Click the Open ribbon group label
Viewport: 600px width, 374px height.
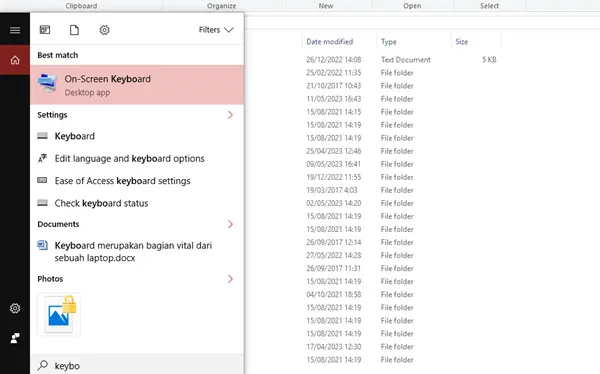click(412, 6)
